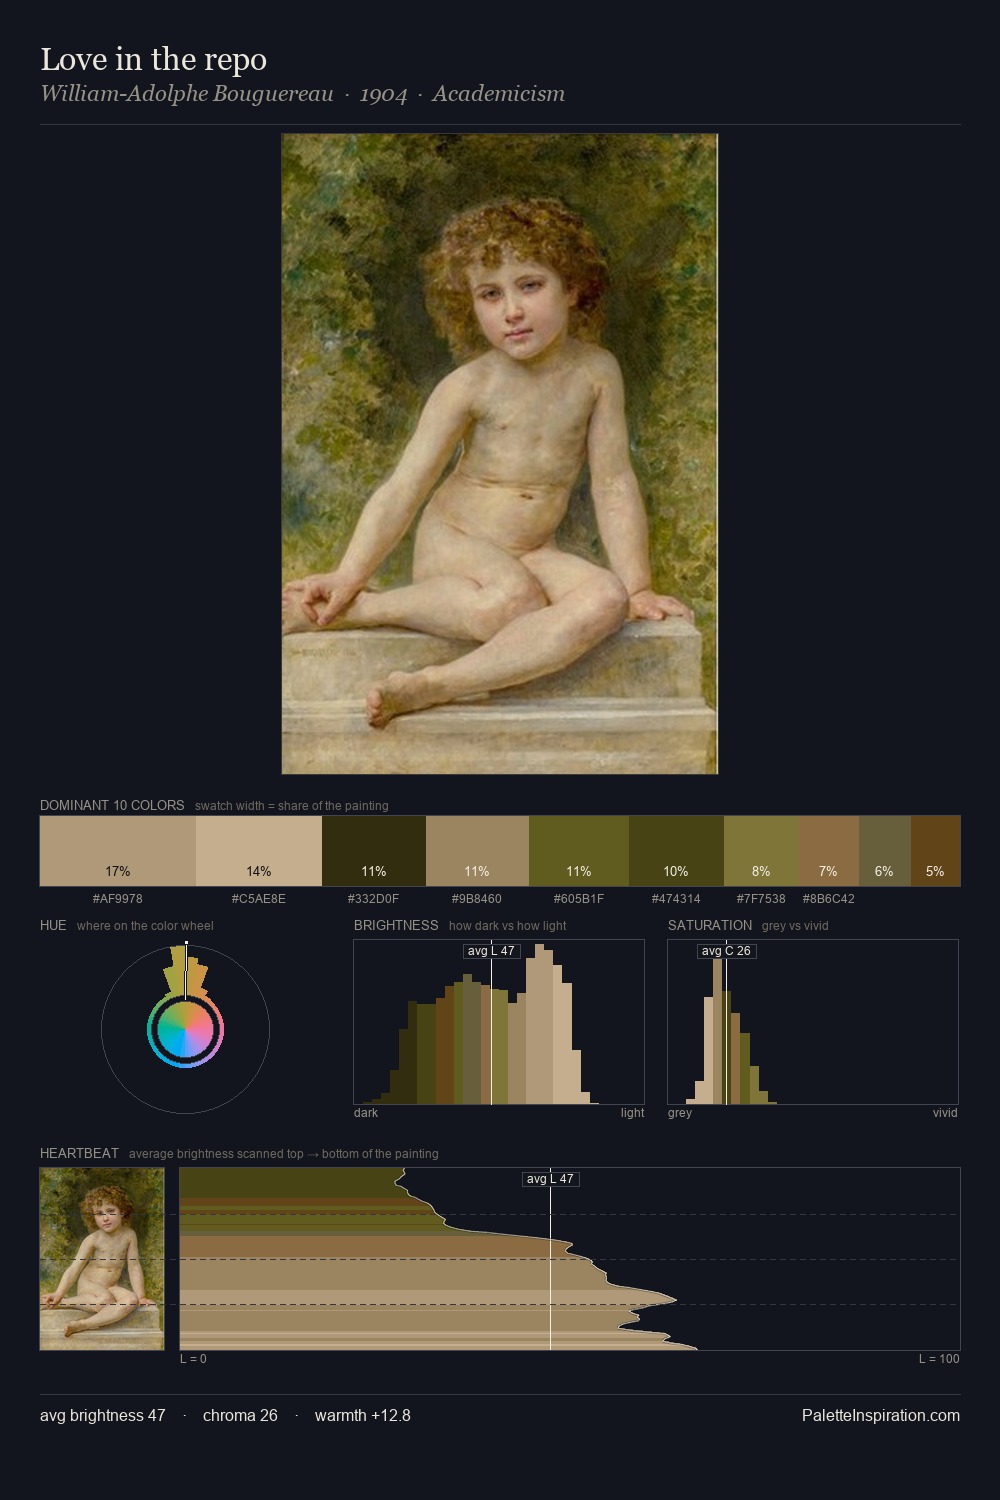Click the 14% swatch #C5AE8E
The image size is (1000, 1500).
[259, 851]
